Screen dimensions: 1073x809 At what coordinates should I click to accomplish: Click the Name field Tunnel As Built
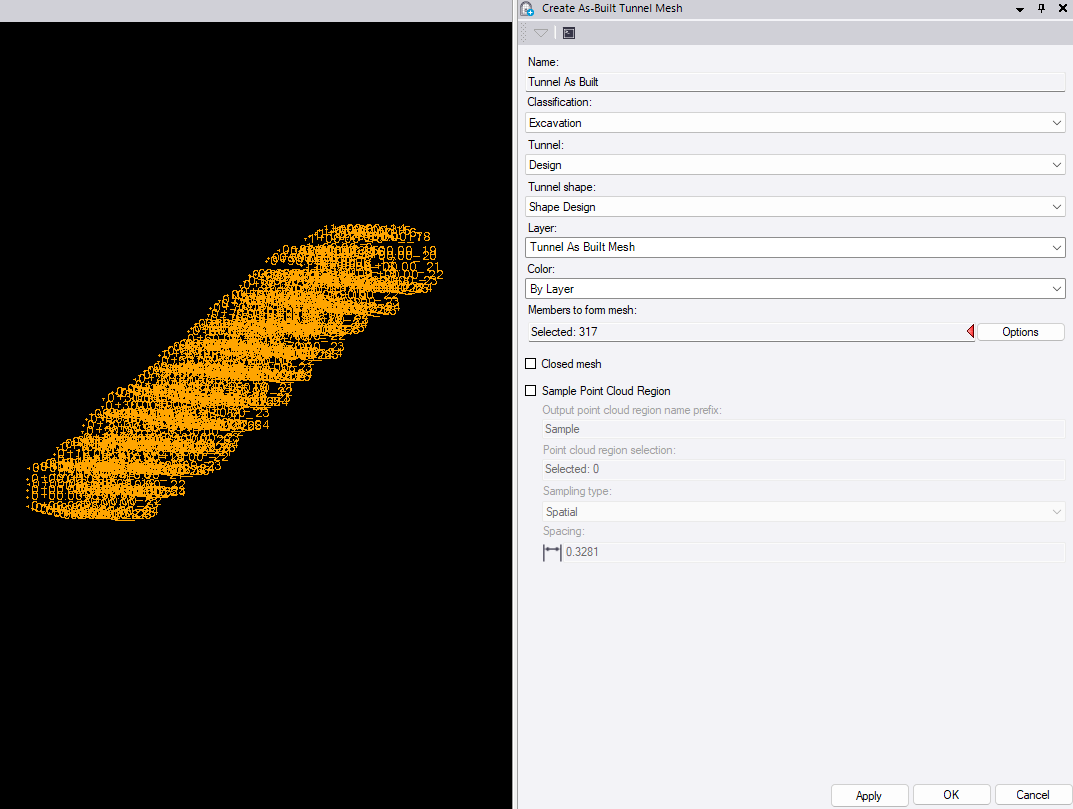point(795,82)
